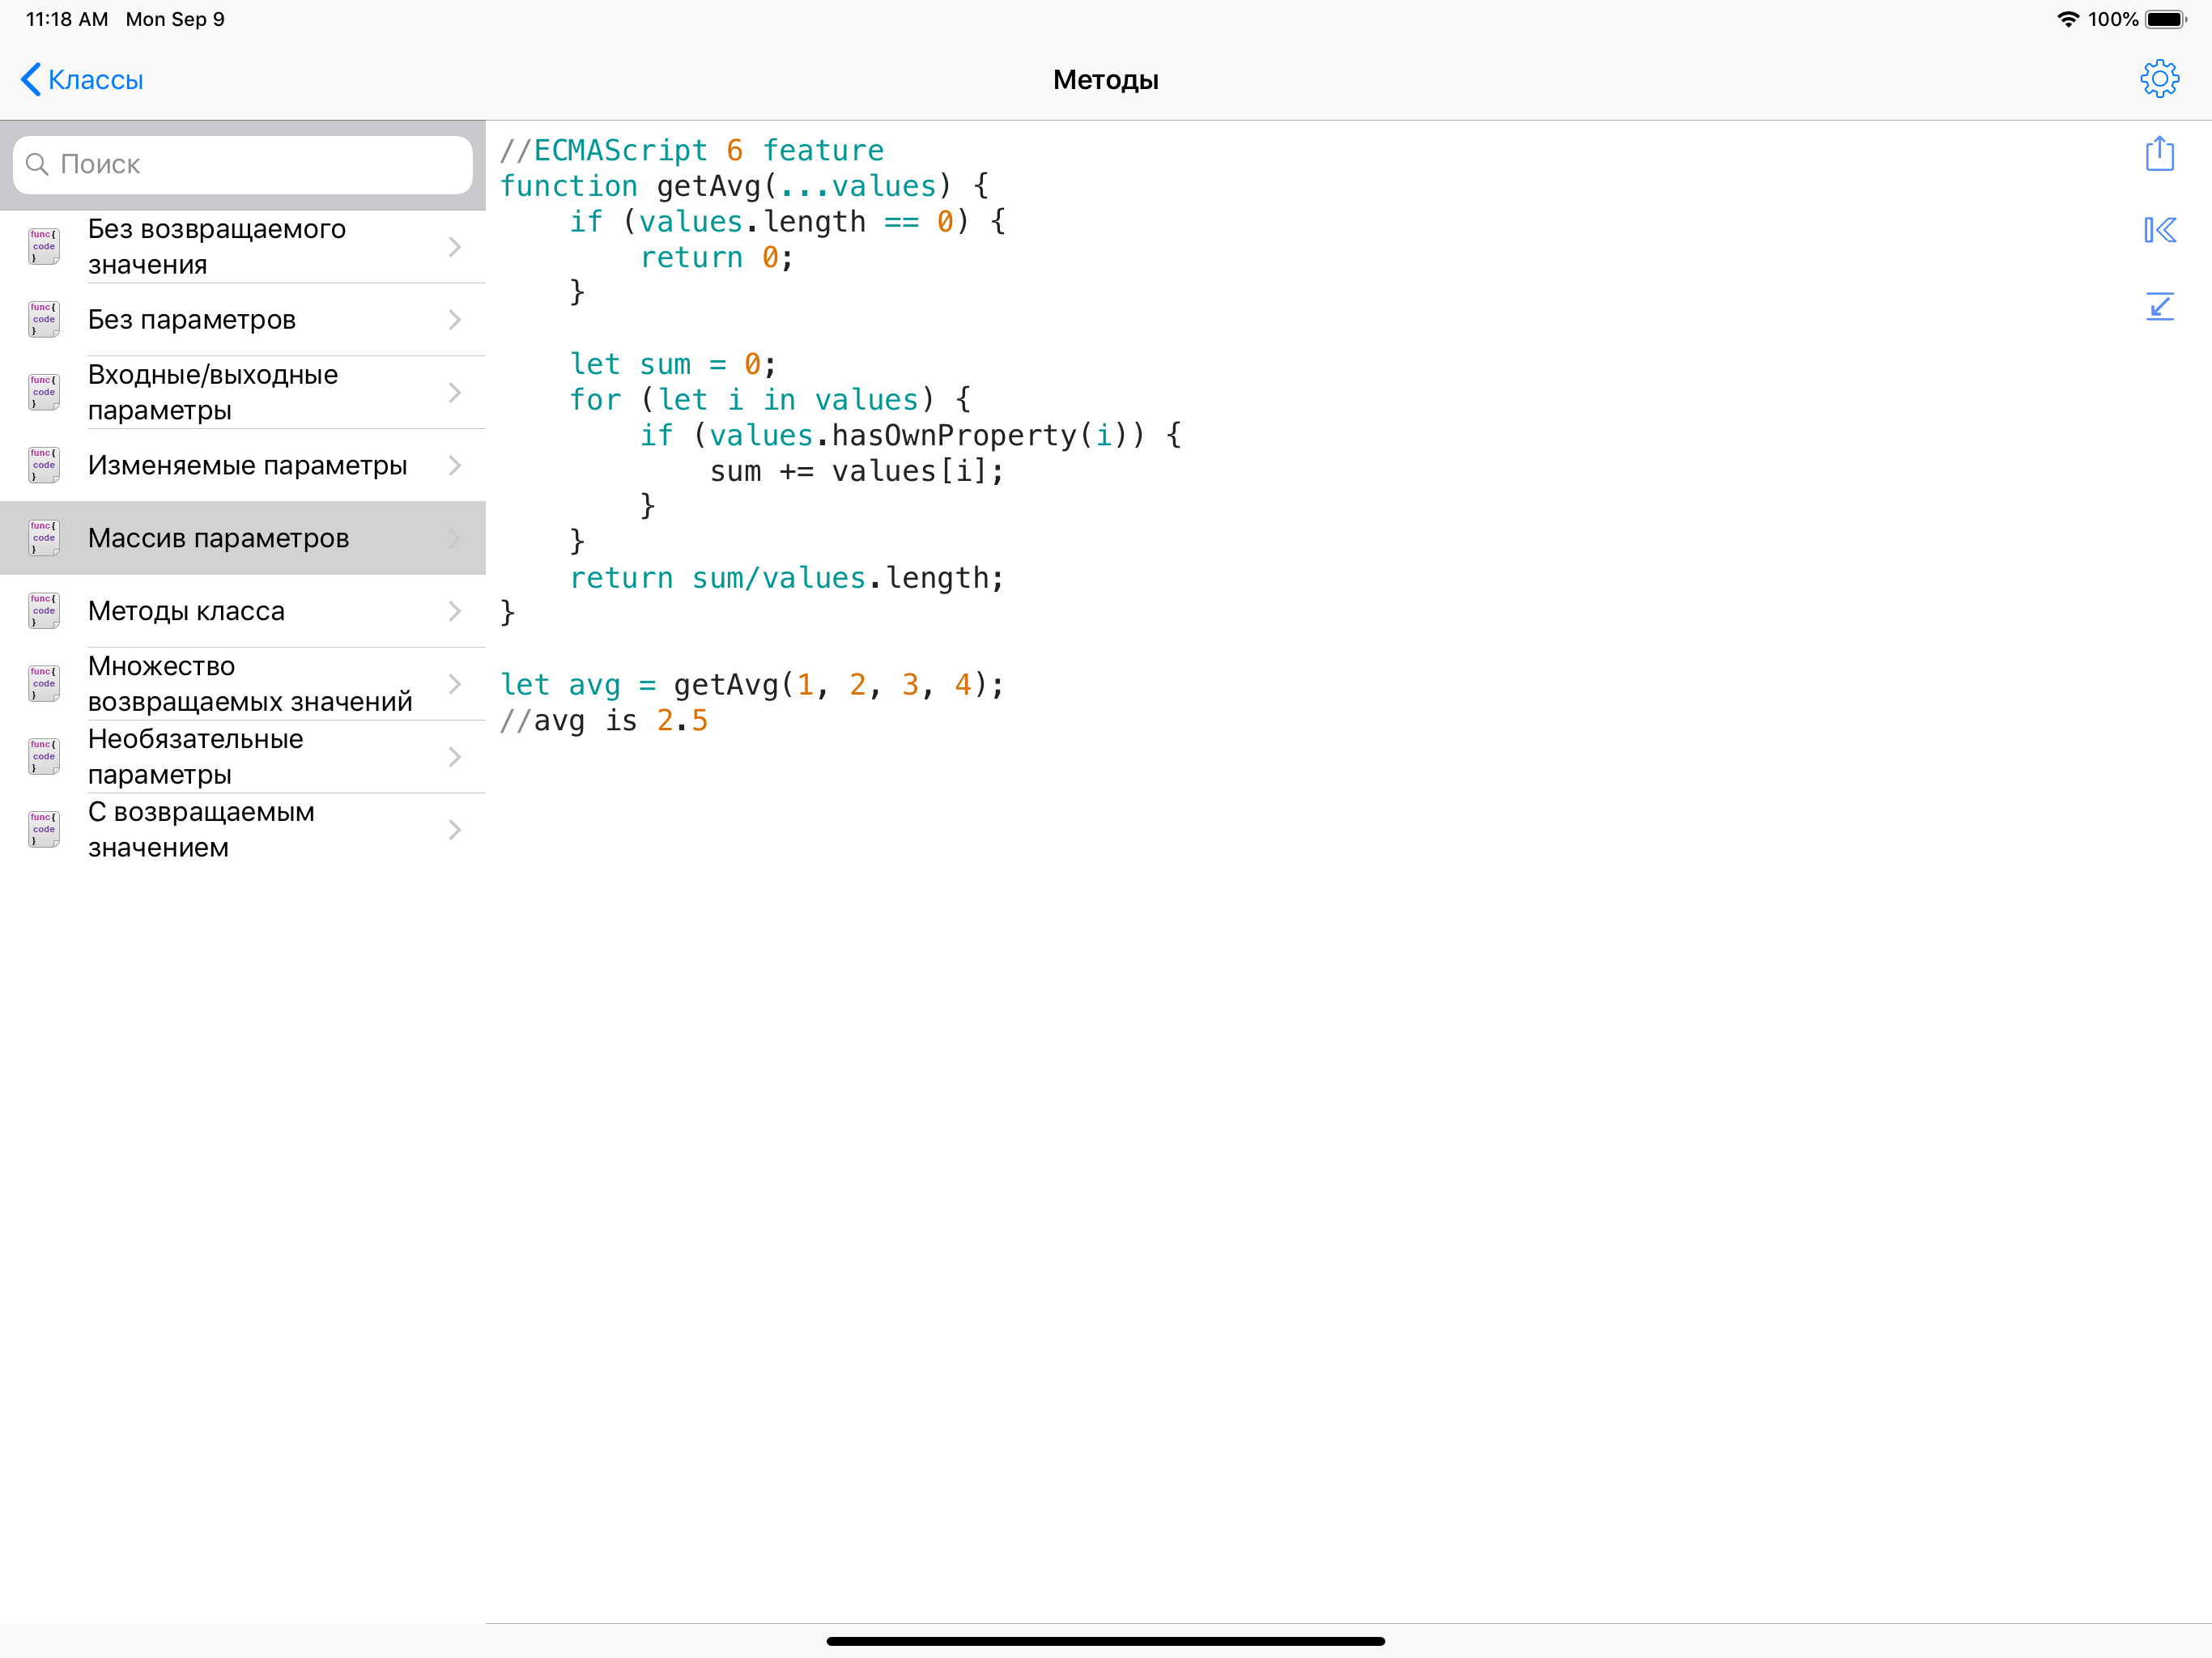The image size is (2212, 1658).
Task: Tap the back chevron next to Классы
Action: 31,79
